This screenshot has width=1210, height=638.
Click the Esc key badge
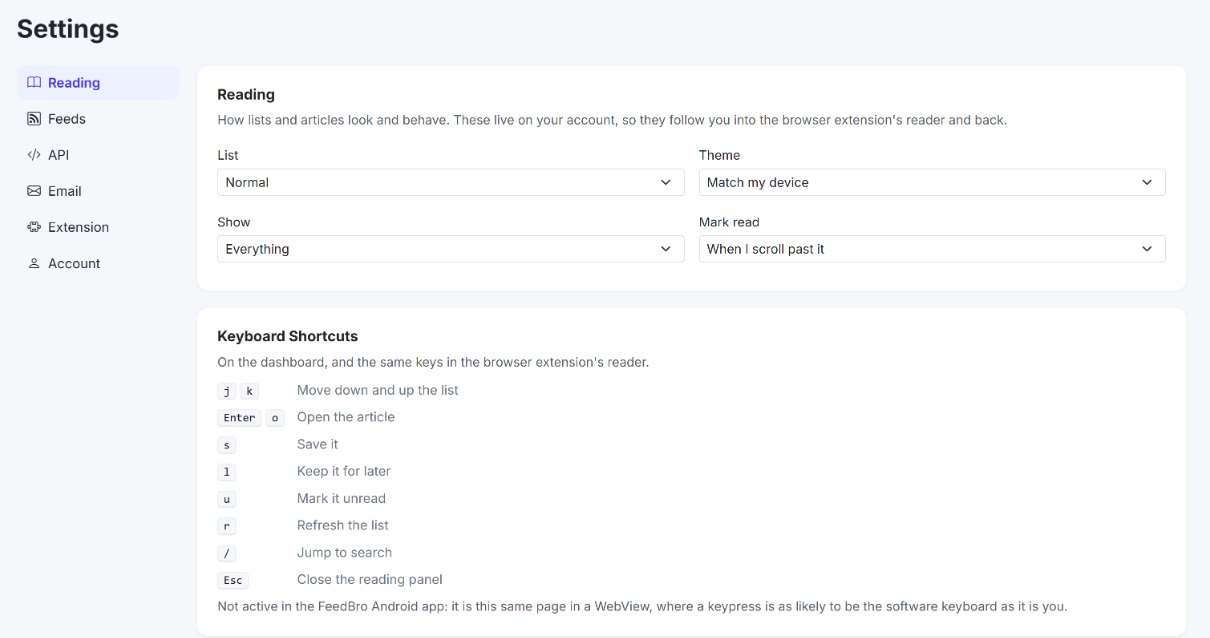(233, 580)
